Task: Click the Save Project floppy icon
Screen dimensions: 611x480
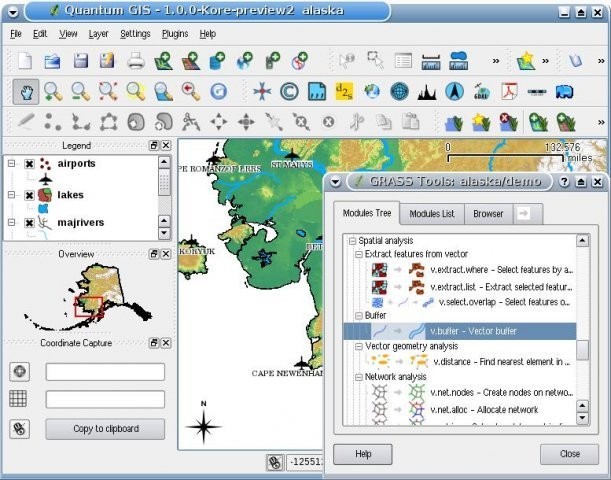Action: pyautogui.click(x=81, y=61)
